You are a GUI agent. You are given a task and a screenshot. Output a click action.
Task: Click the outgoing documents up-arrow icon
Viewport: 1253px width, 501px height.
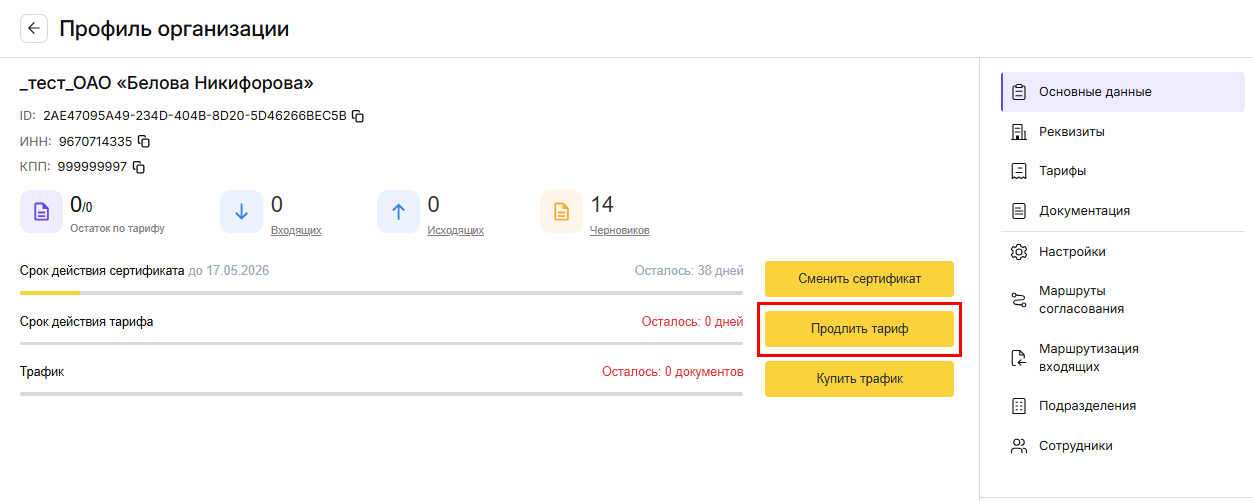[x=398, y=212]
